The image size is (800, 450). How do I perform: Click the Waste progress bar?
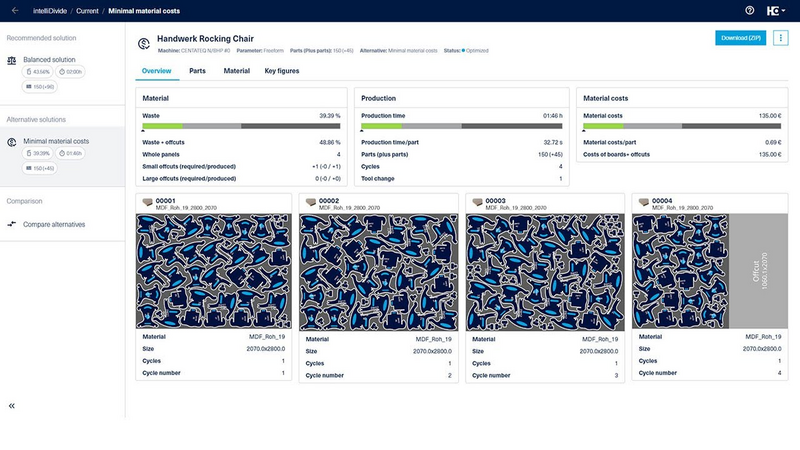[241, 126]
